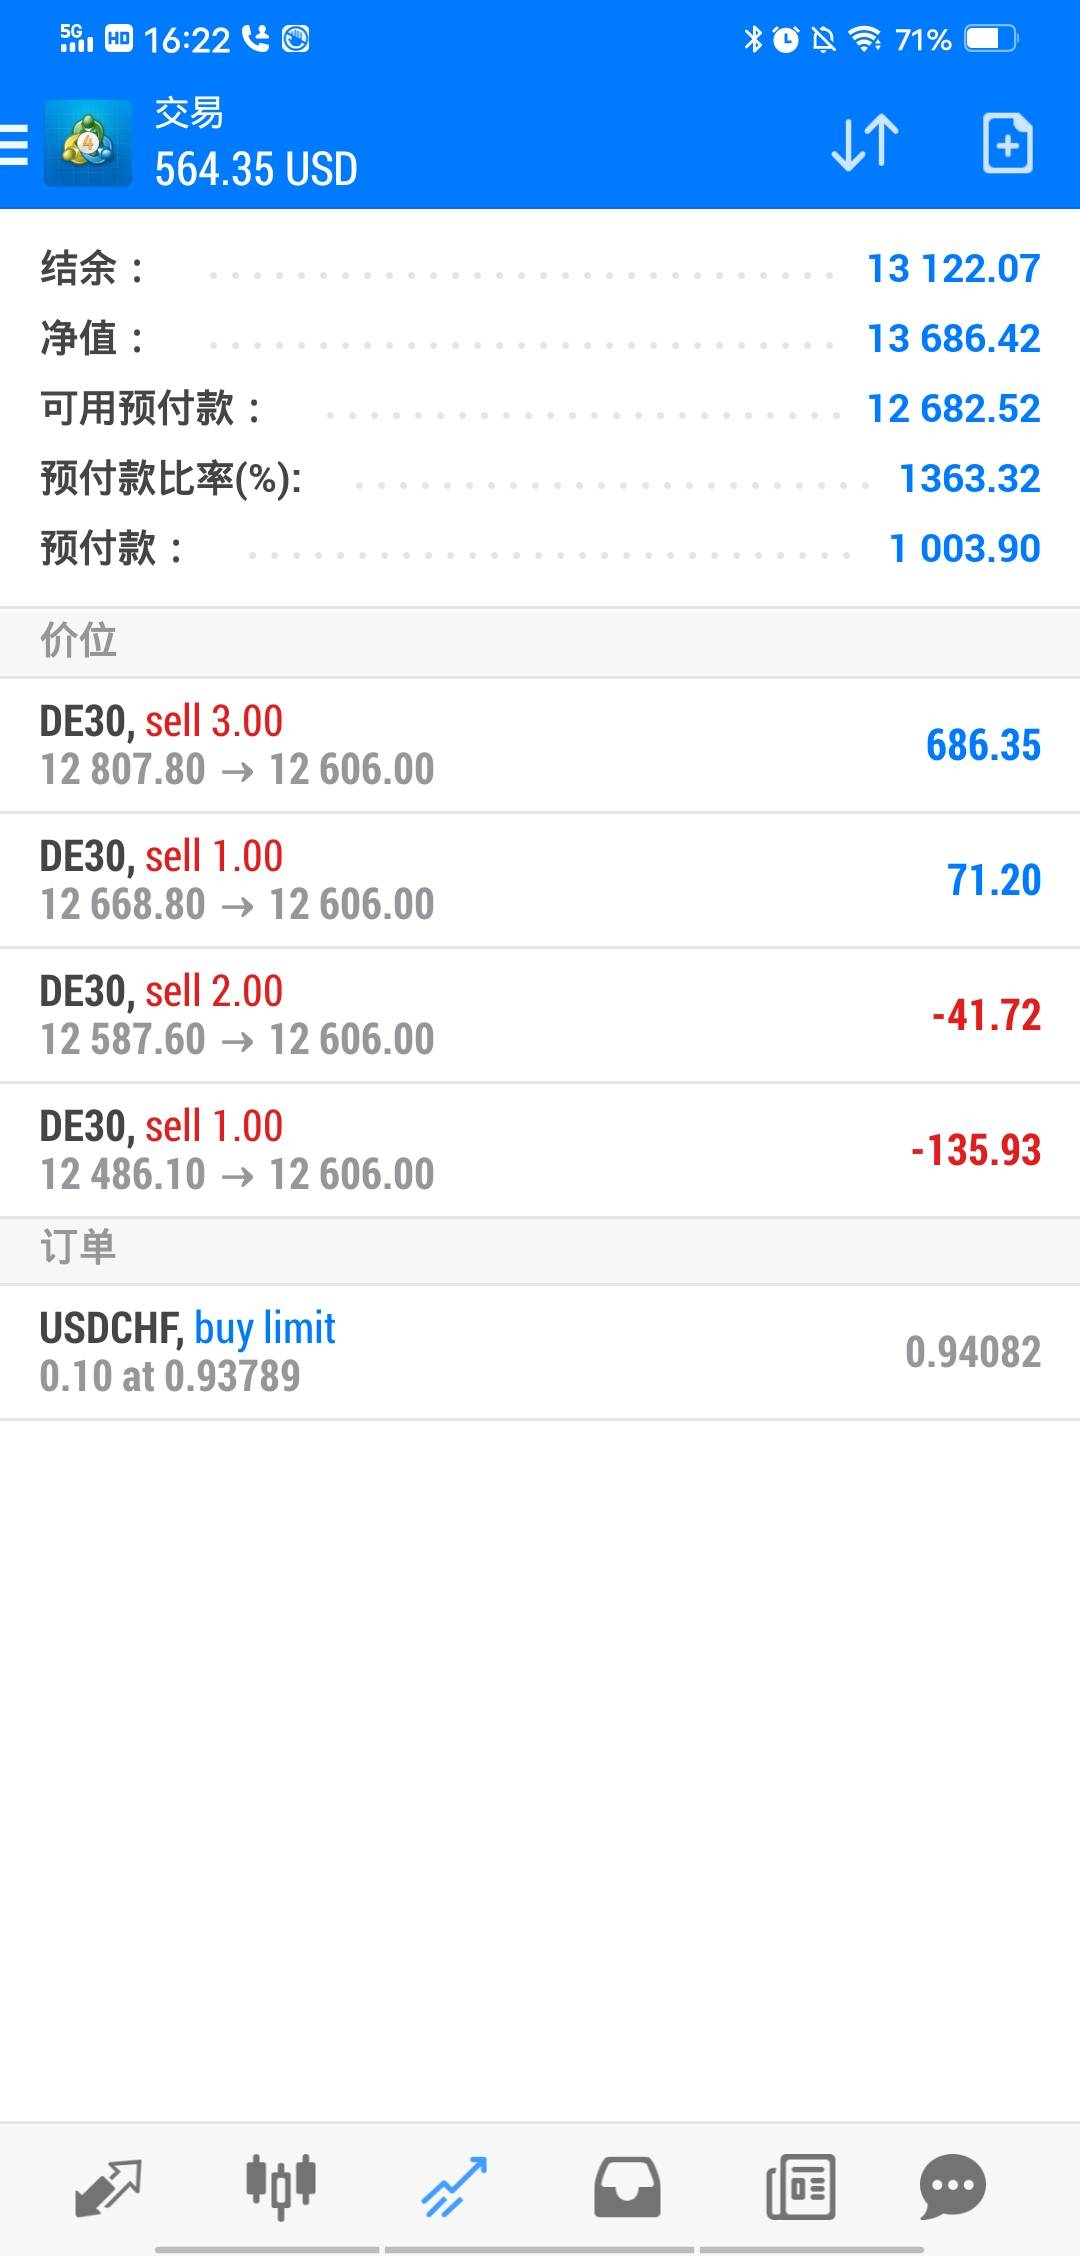Select the Trade tab
This screenshot has height=2256, width=1080.
tap(454, 2188)
